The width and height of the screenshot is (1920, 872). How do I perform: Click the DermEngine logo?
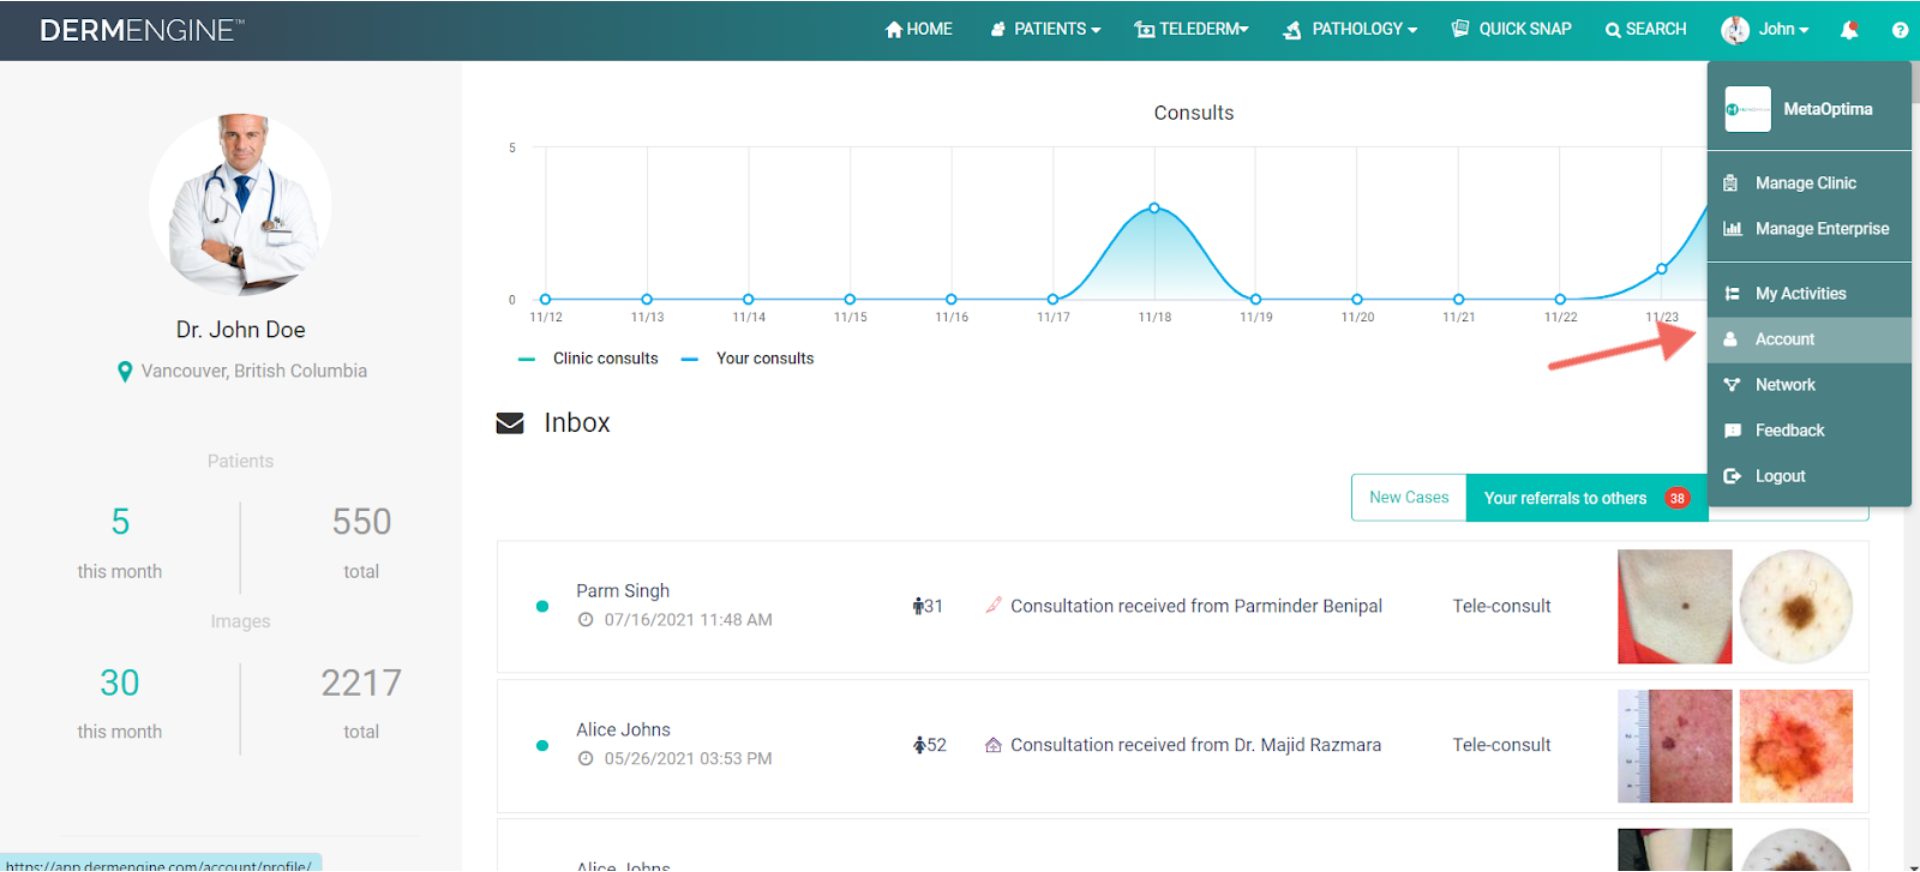[141, 30]
